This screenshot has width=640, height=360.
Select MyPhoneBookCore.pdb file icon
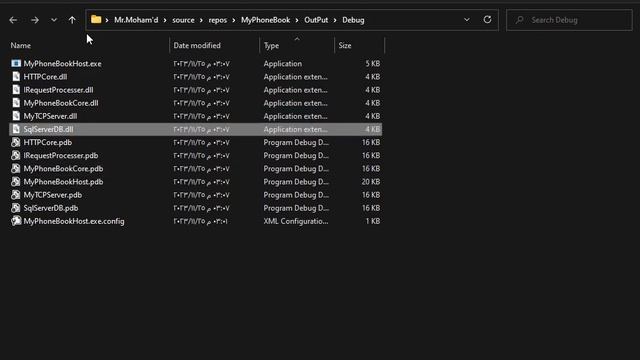(x=16, y=168)
